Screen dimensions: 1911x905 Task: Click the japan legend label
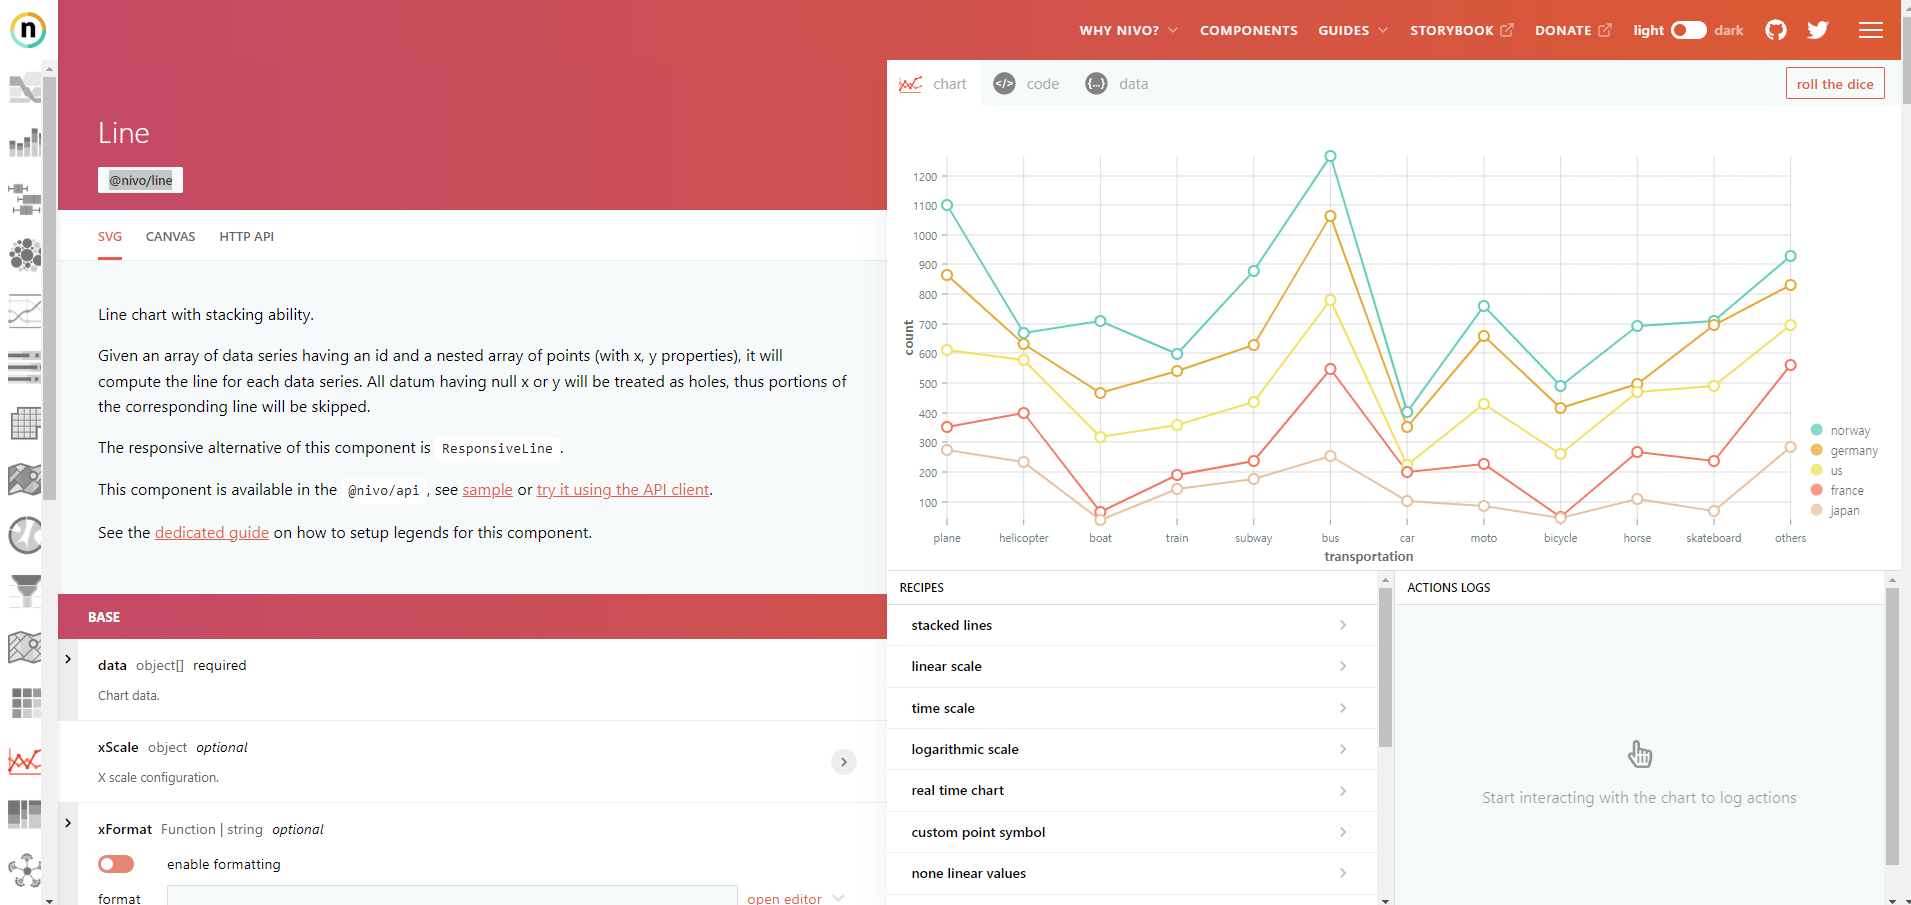pos(1845,511)
